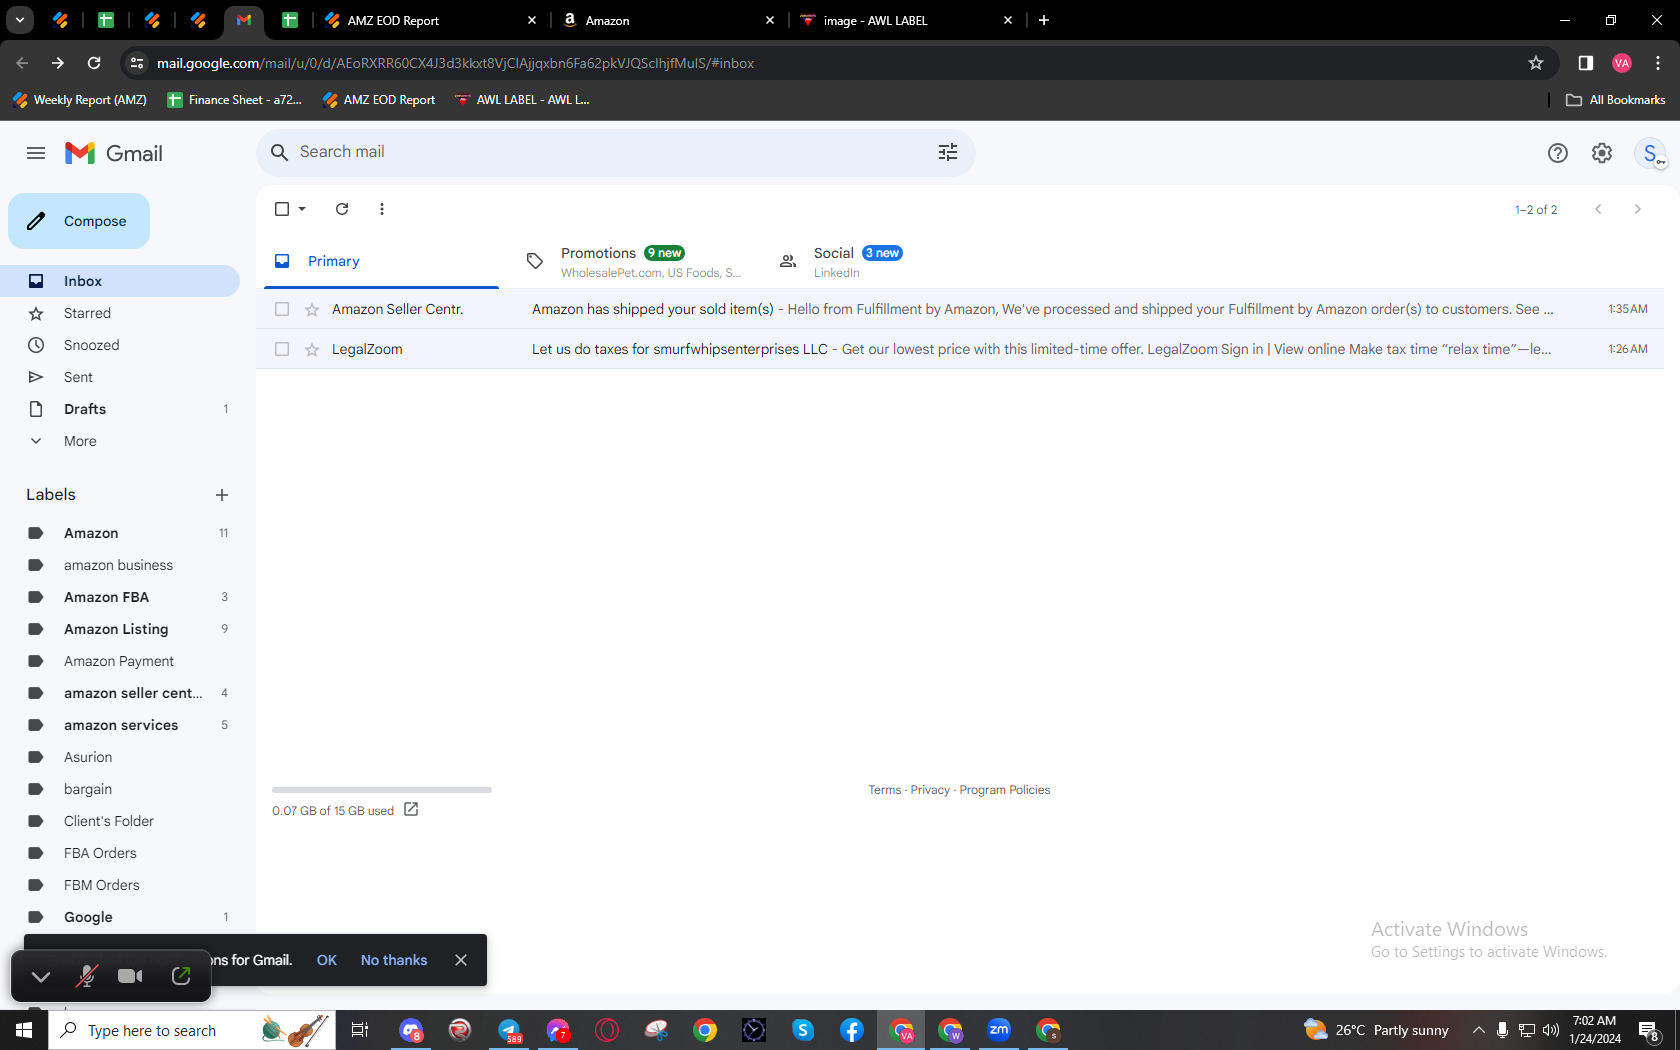Open the Client's Folder label
Image resolution: width=1680 pixels, height=1050 pixels.
pos(120,821)
